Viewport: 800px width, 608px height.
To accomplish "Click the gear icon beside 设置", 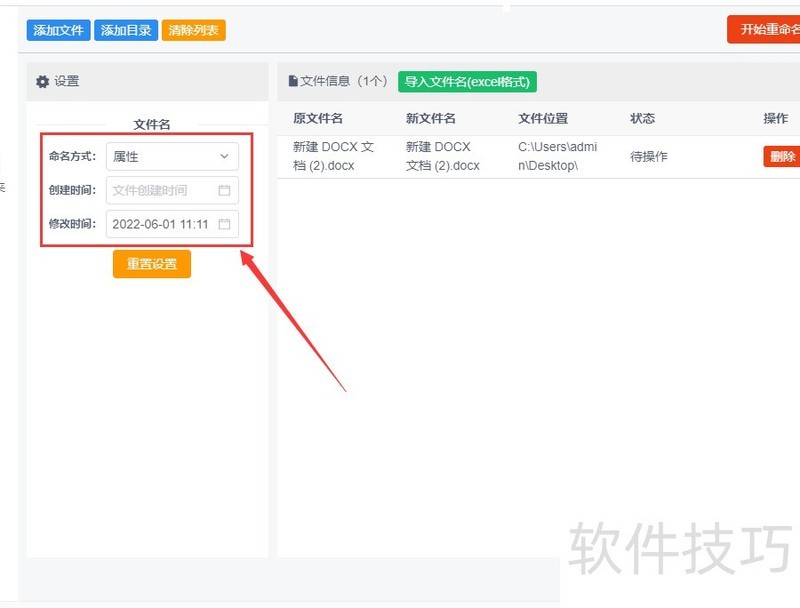I will pyautogui.click(x=42, y=82).
